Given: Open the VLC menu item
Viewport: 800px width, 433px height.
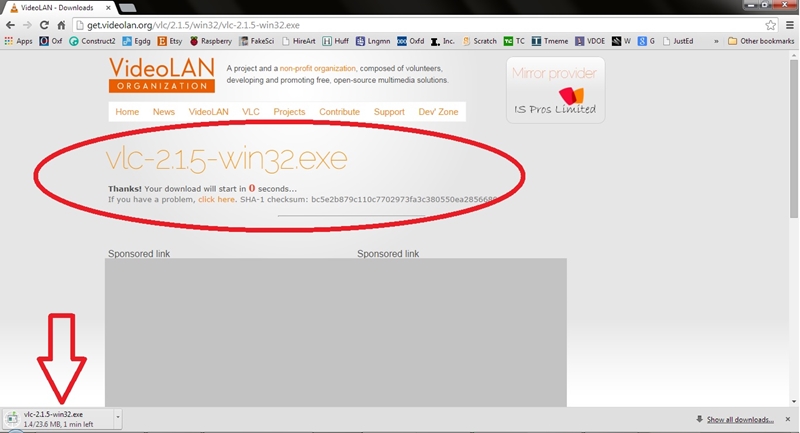Looking at the screenshot, I should point(251,112).
